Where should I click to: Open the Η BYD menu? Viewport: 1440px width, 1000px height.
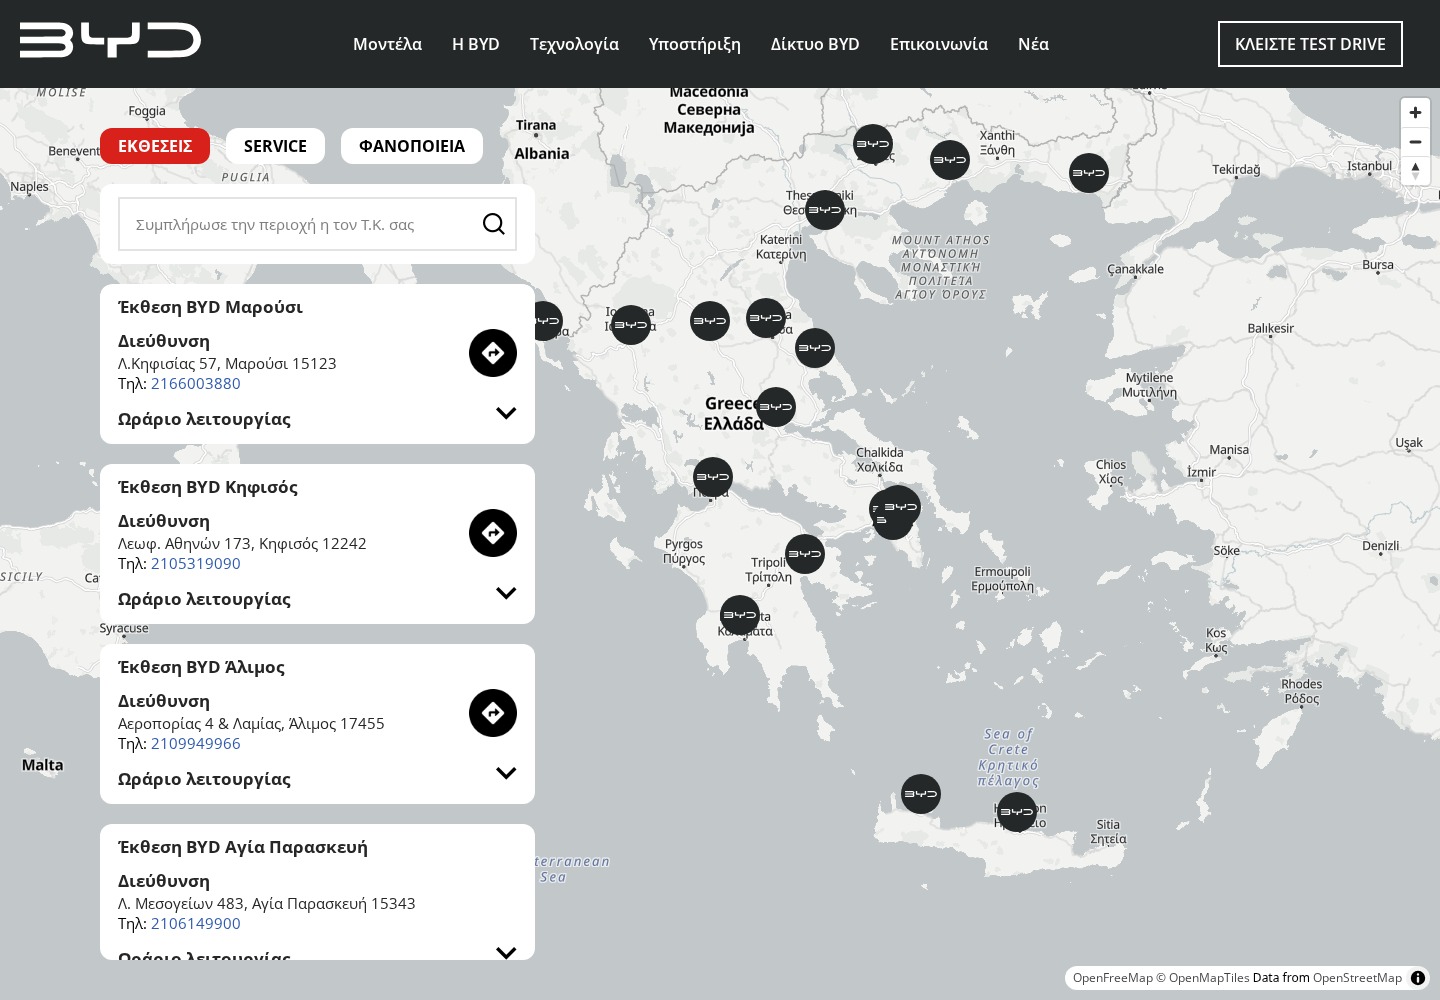click(x=476, y=44)
